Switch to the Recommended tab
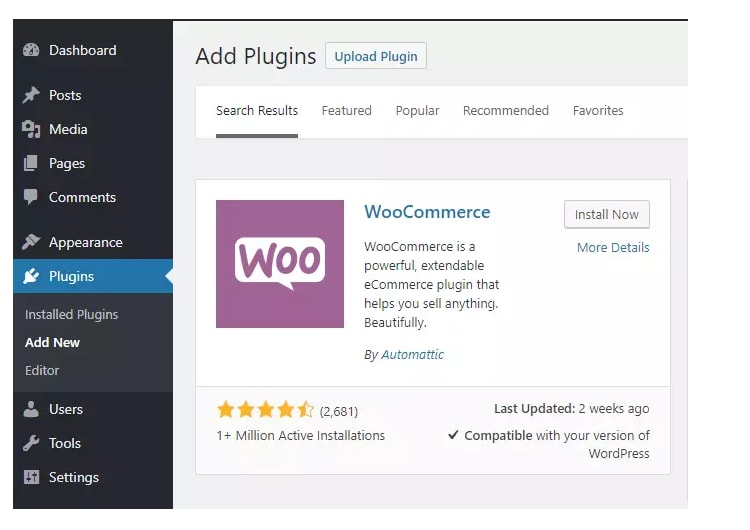The image size is (750, 530). point(506,110)
